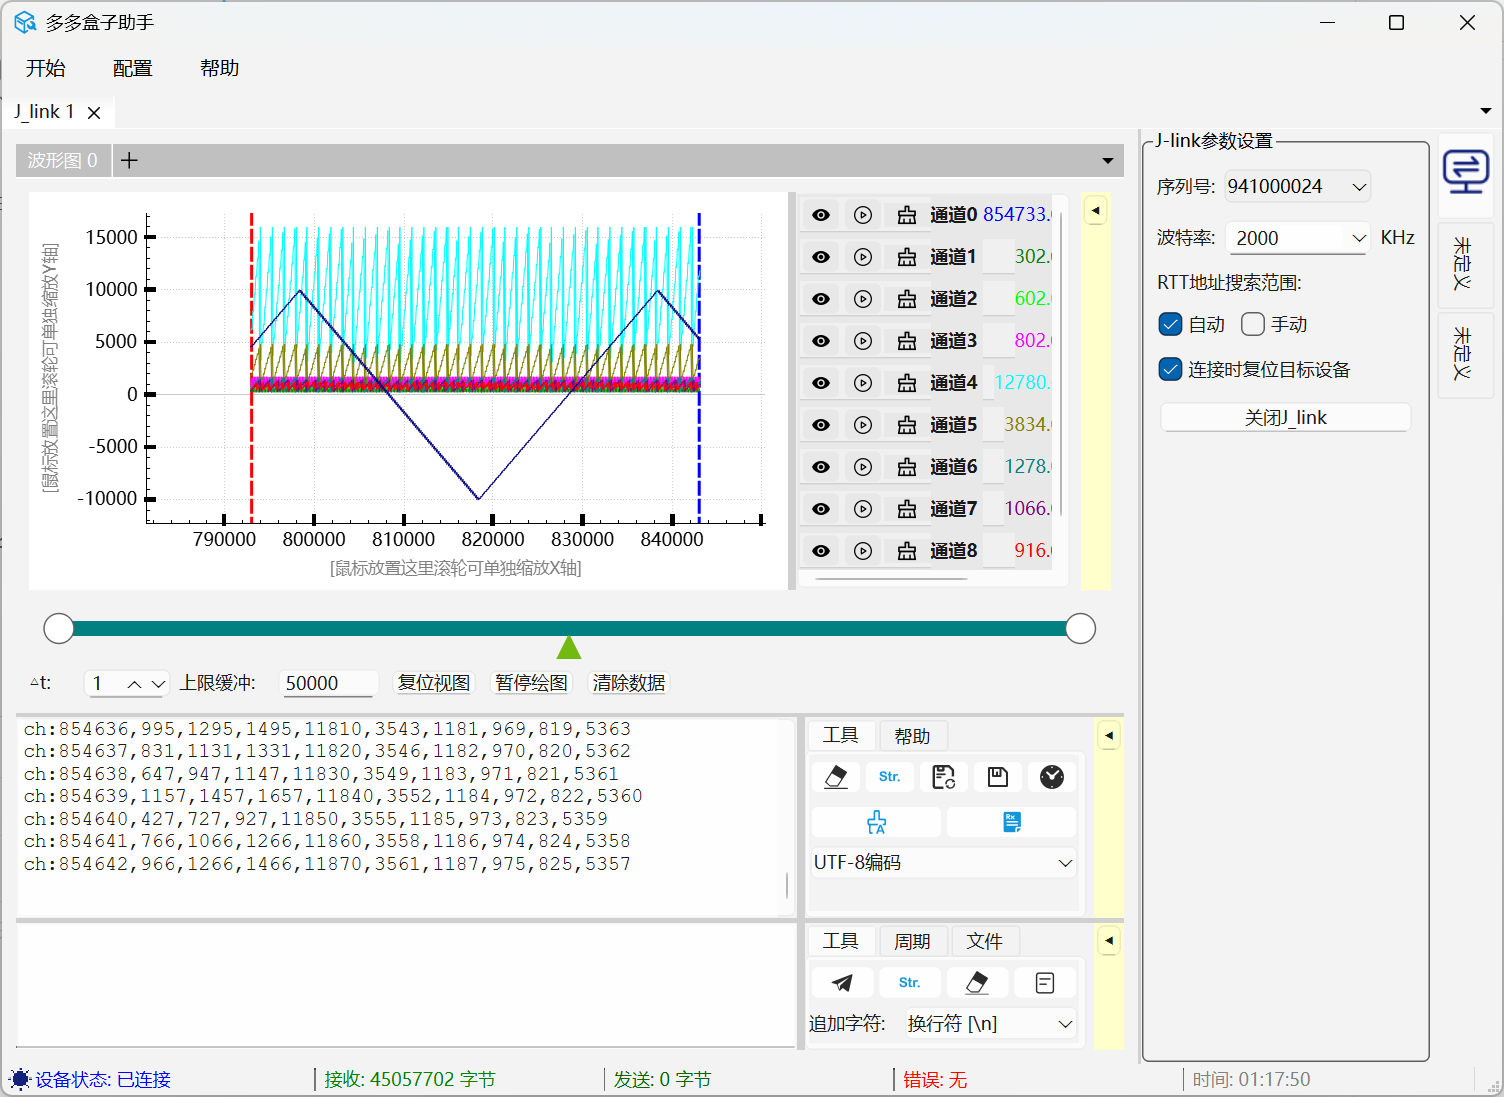Click the floppy disk save icon

998,777
